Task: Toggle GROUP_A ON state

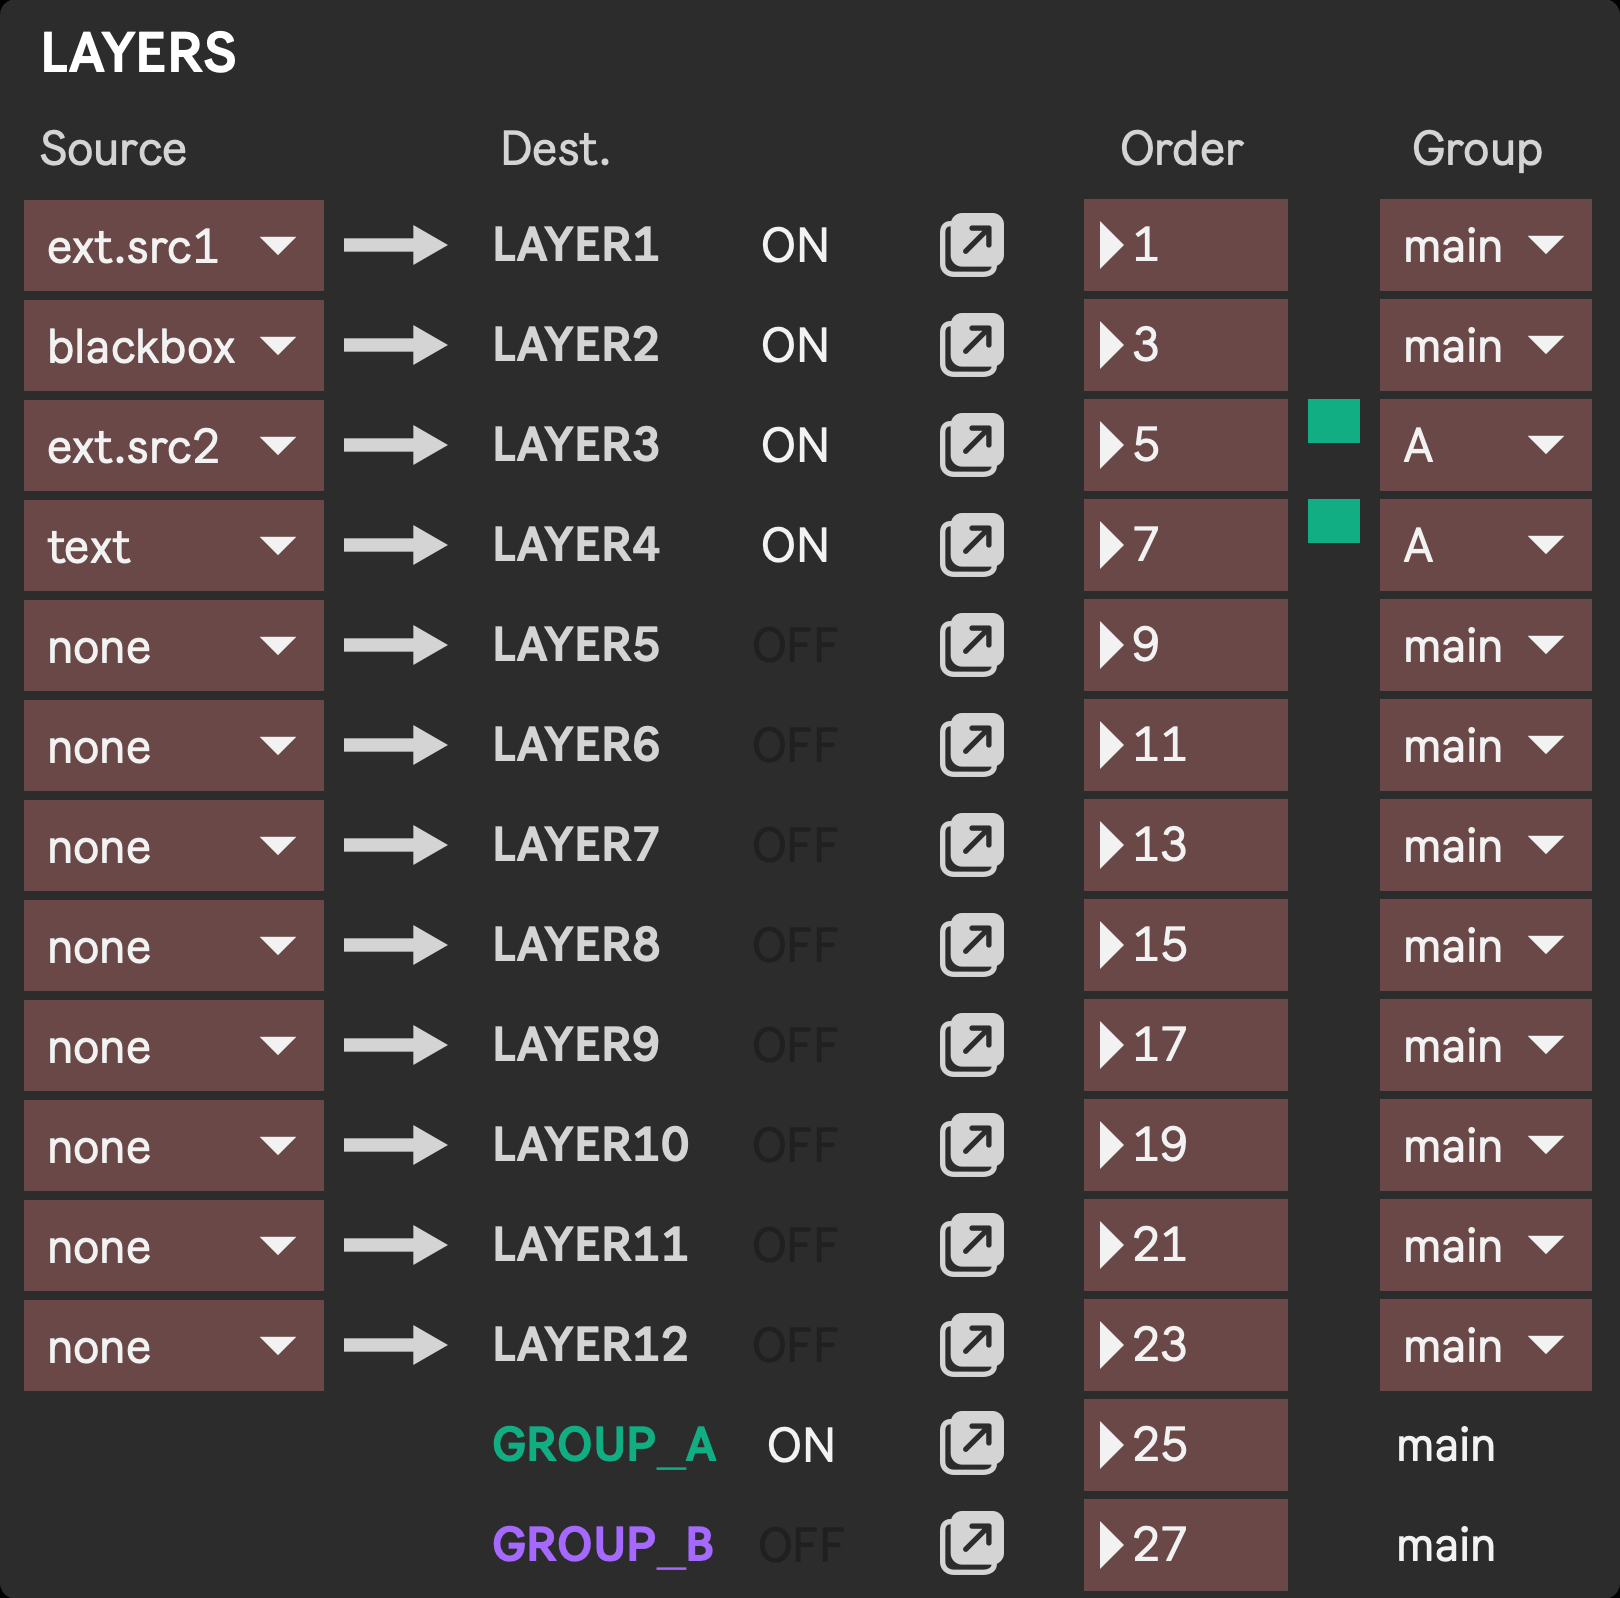Action: click(x=801, y=1446)
